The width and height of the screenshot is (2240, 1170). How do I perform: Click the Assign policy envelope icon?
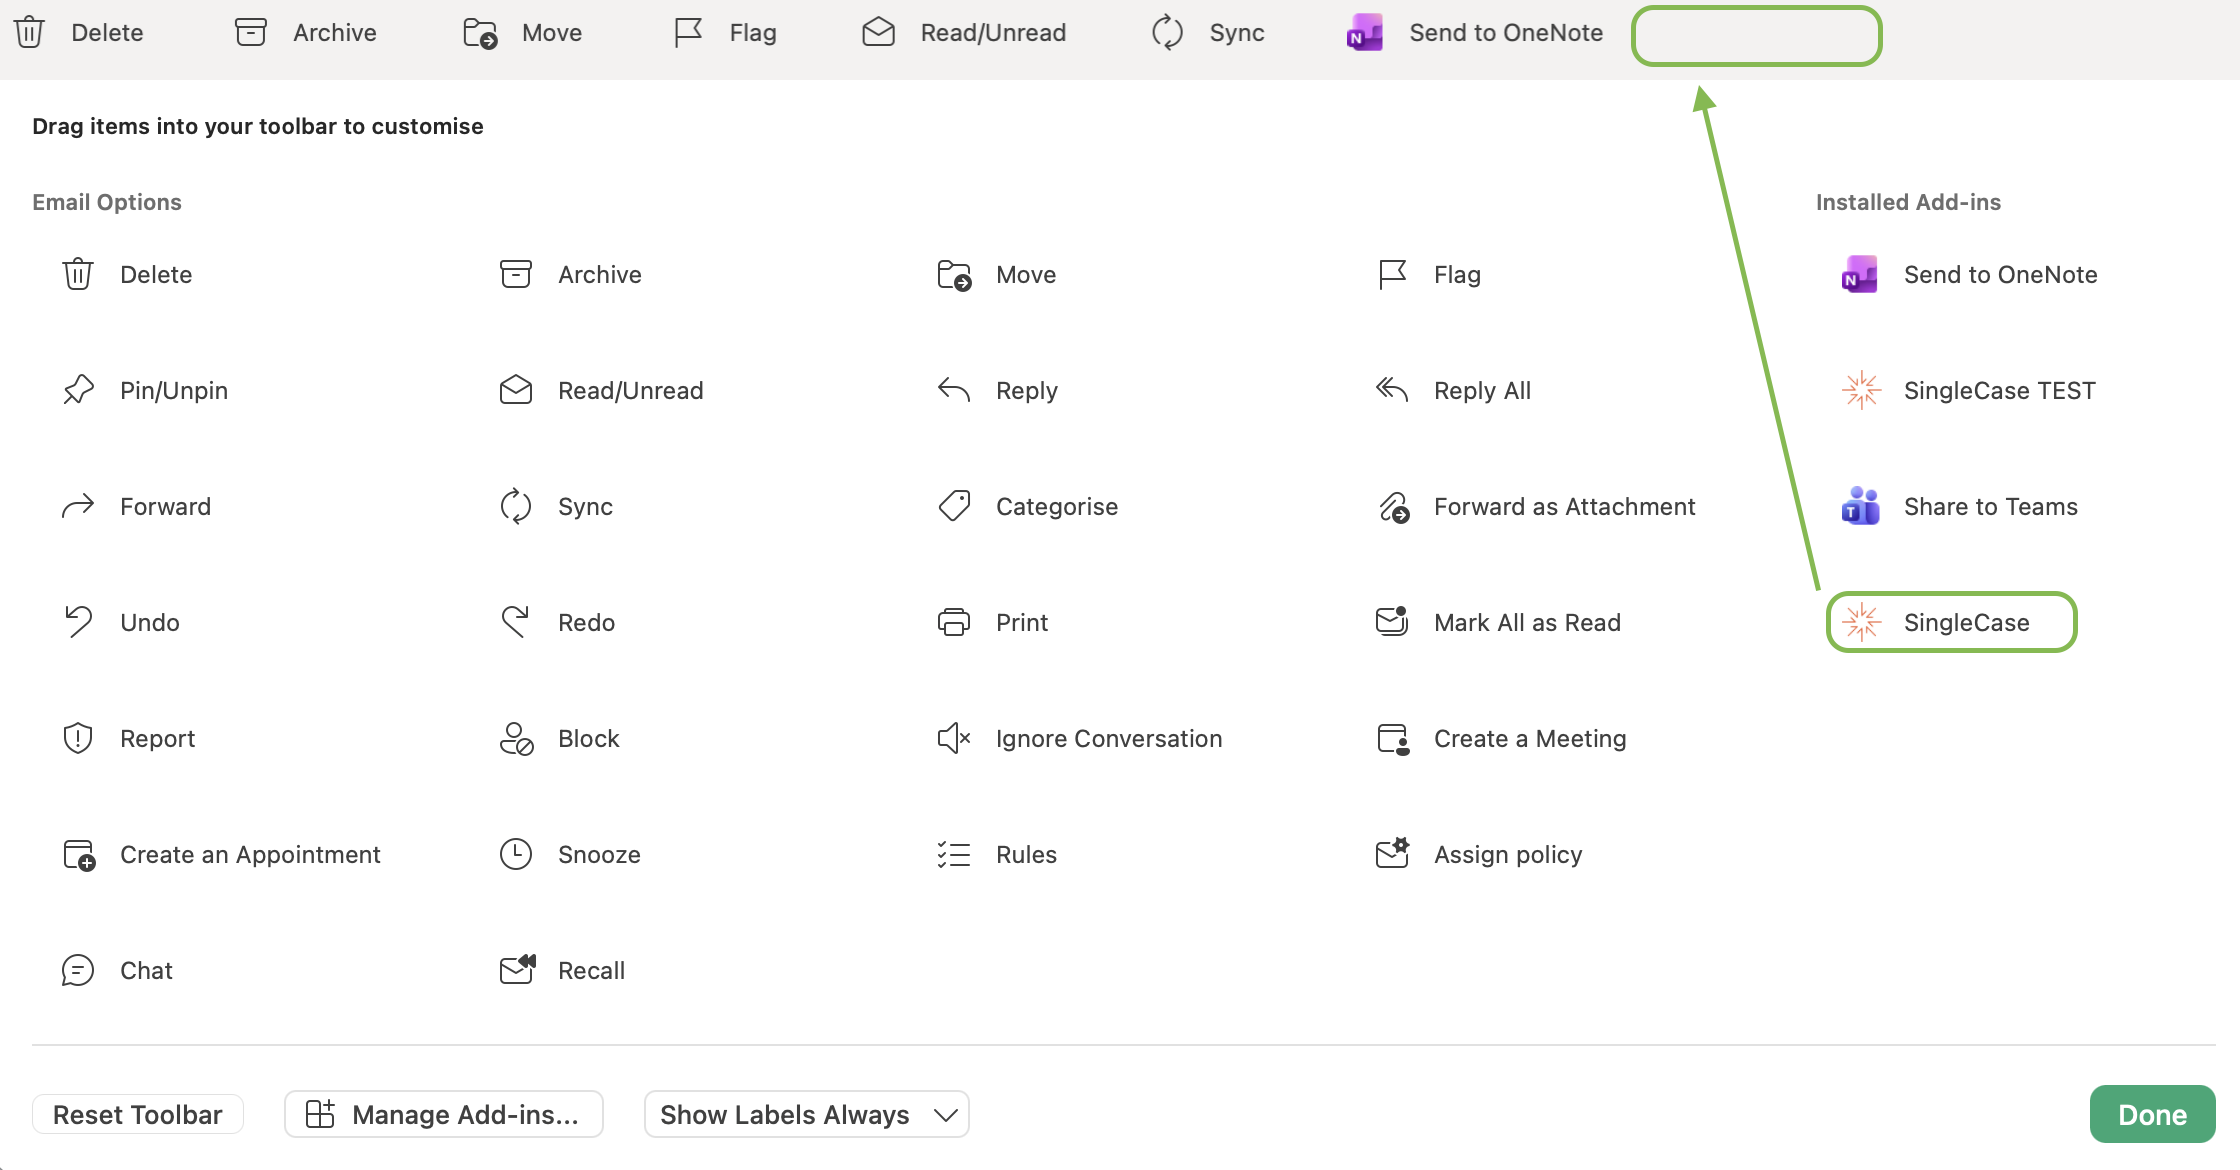tap(1393, 853)
